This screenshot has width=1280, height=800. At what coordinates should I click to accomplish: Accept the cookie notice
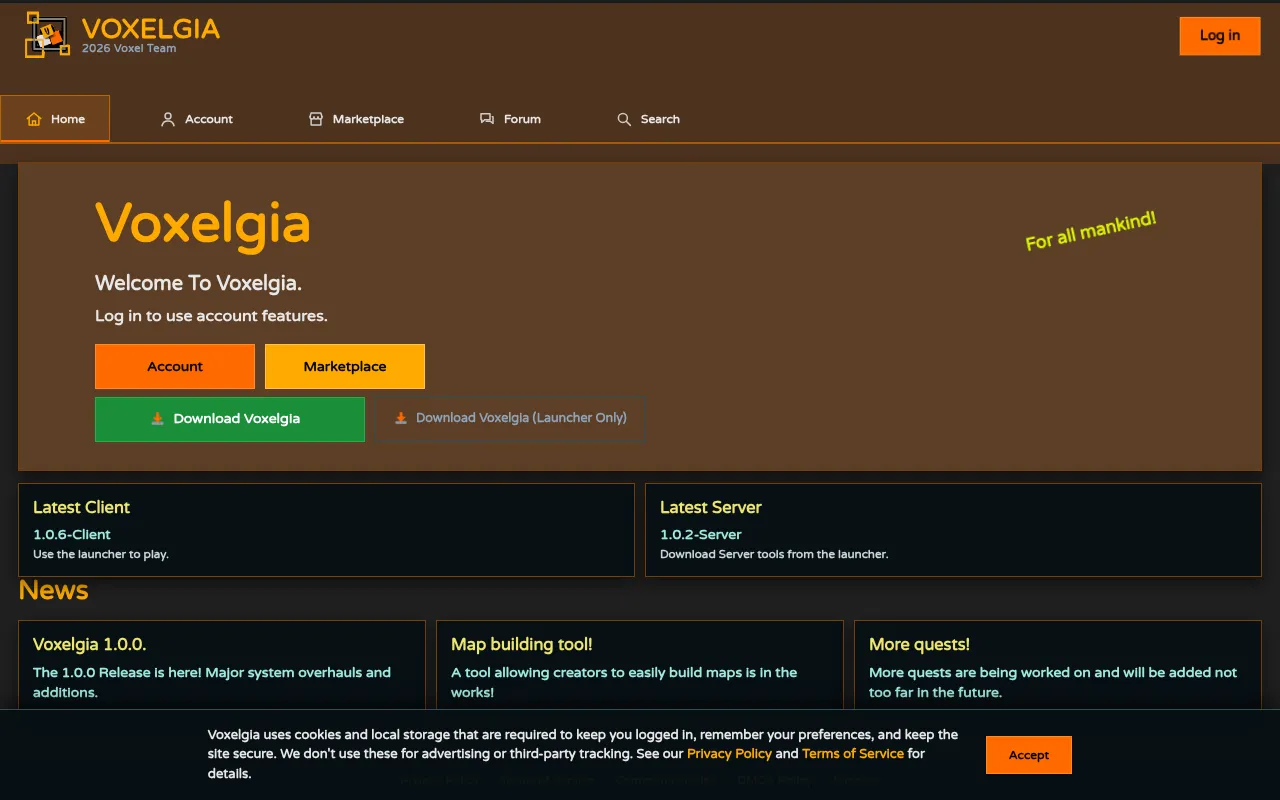(x=1029, y=755)
